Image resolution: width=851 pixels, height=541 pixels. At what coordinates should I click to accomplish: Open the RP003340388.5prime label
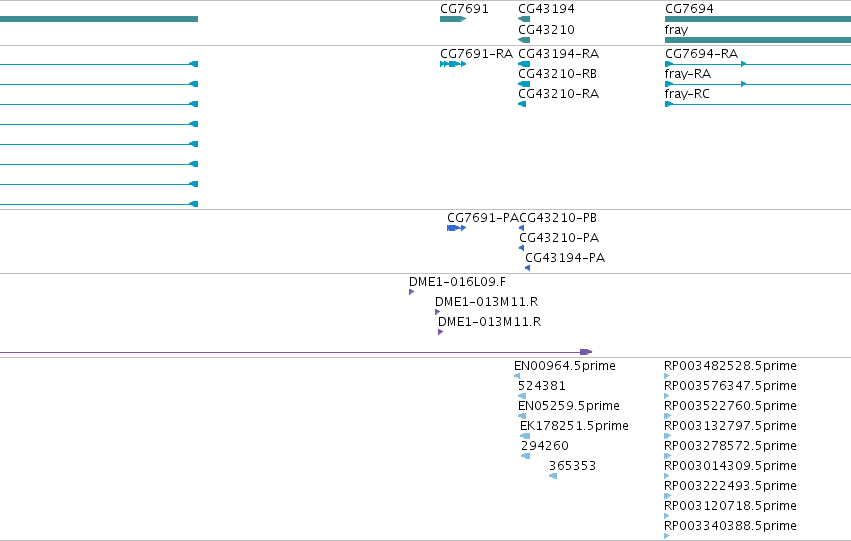[x=731, y=526]
